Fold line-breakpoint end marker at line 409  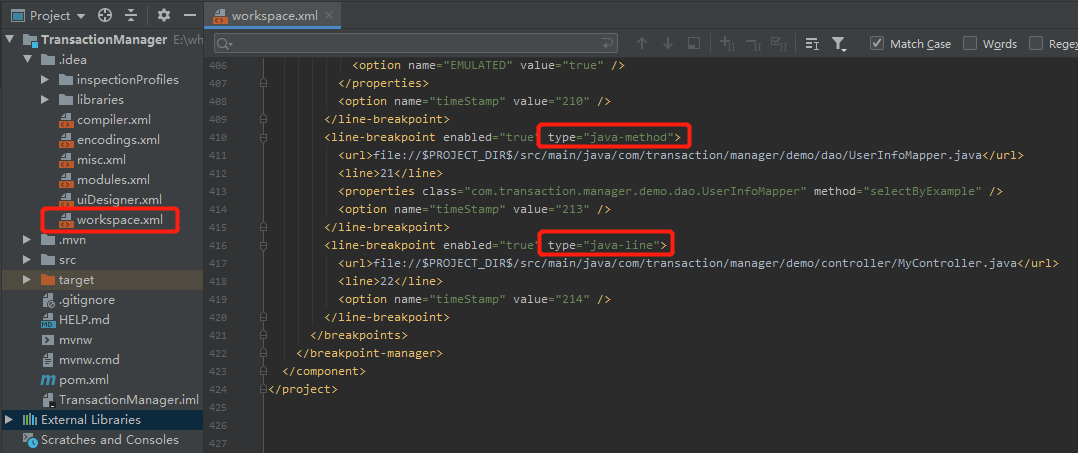coord(263,119)
